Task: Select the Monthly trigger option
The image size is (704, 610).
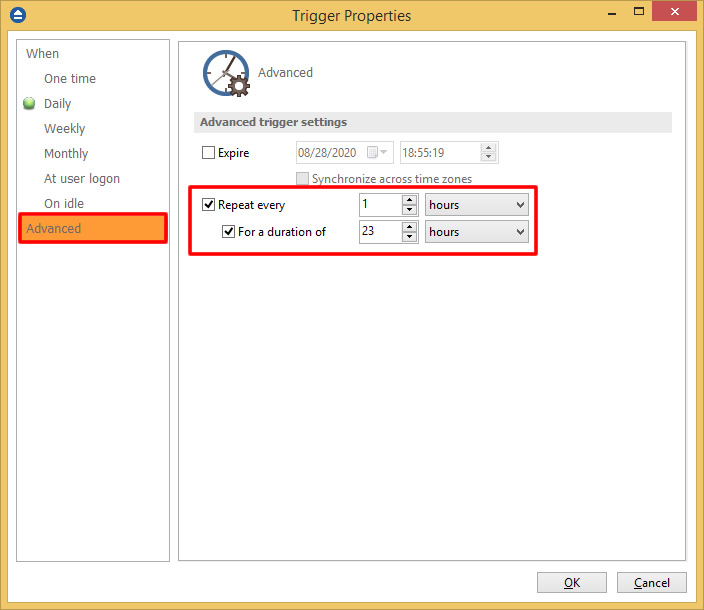Action: click(66, 154)
